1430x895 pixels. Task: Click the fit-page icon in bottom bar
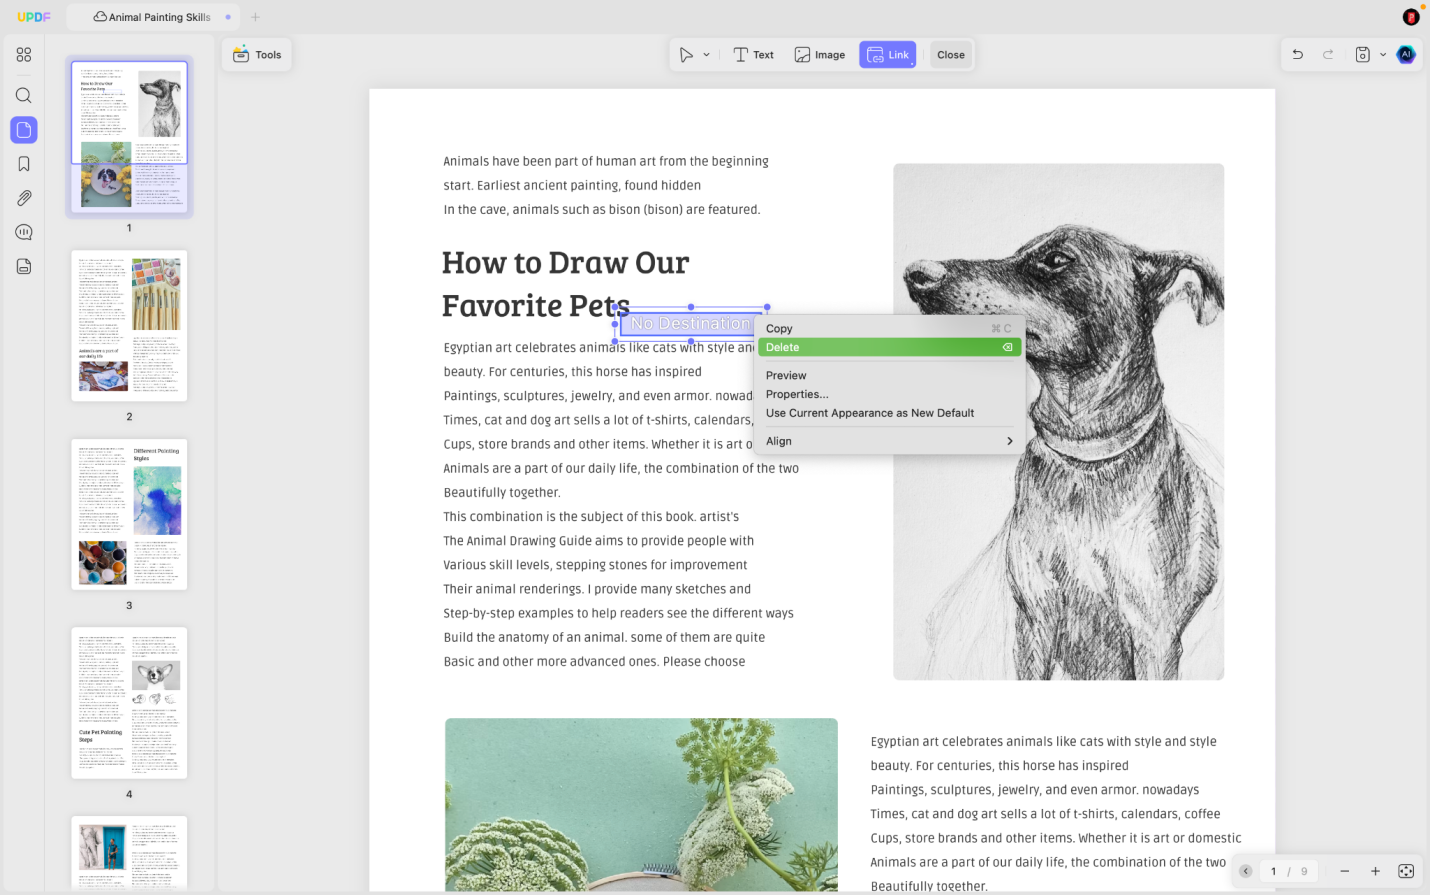pyautogui.click(x=1406, y=871)
